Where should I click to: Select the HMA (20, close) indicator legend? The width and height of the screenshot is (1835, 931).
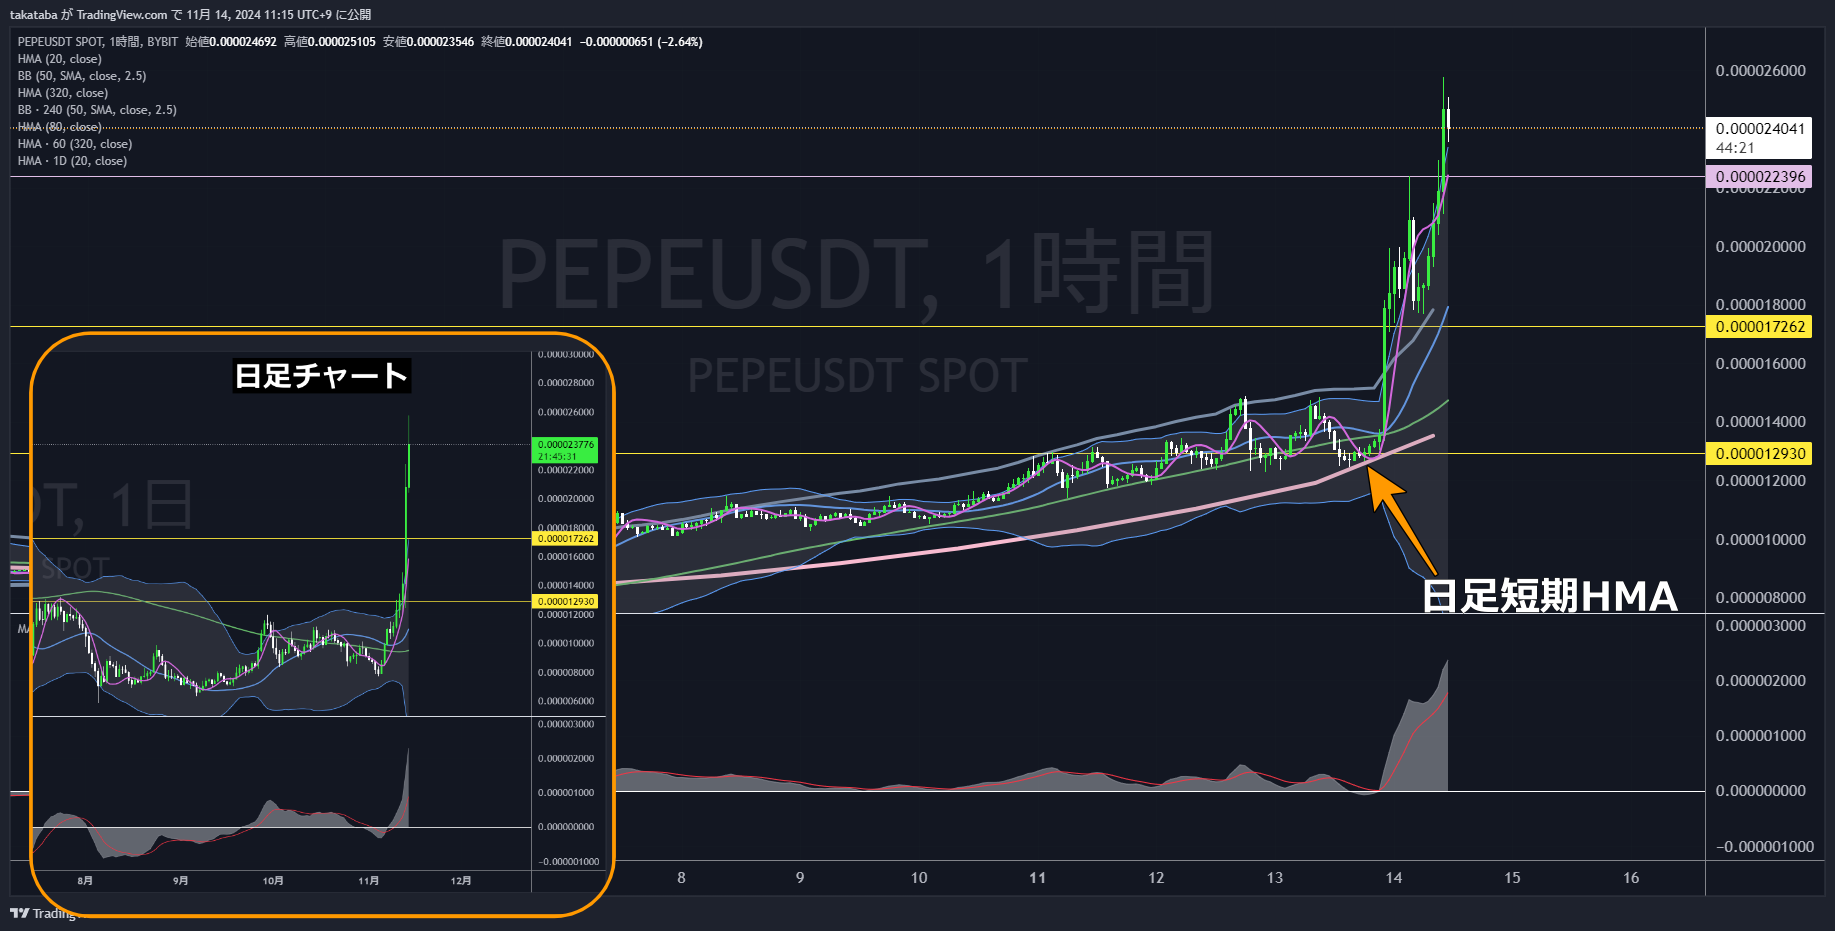60,59
